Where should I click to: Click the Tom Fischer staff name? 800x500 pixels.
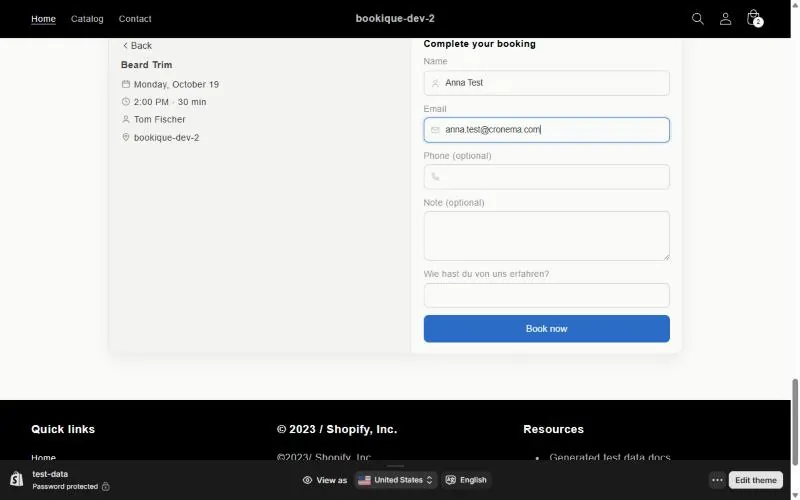pyautogui.click(x=160, y=119)
